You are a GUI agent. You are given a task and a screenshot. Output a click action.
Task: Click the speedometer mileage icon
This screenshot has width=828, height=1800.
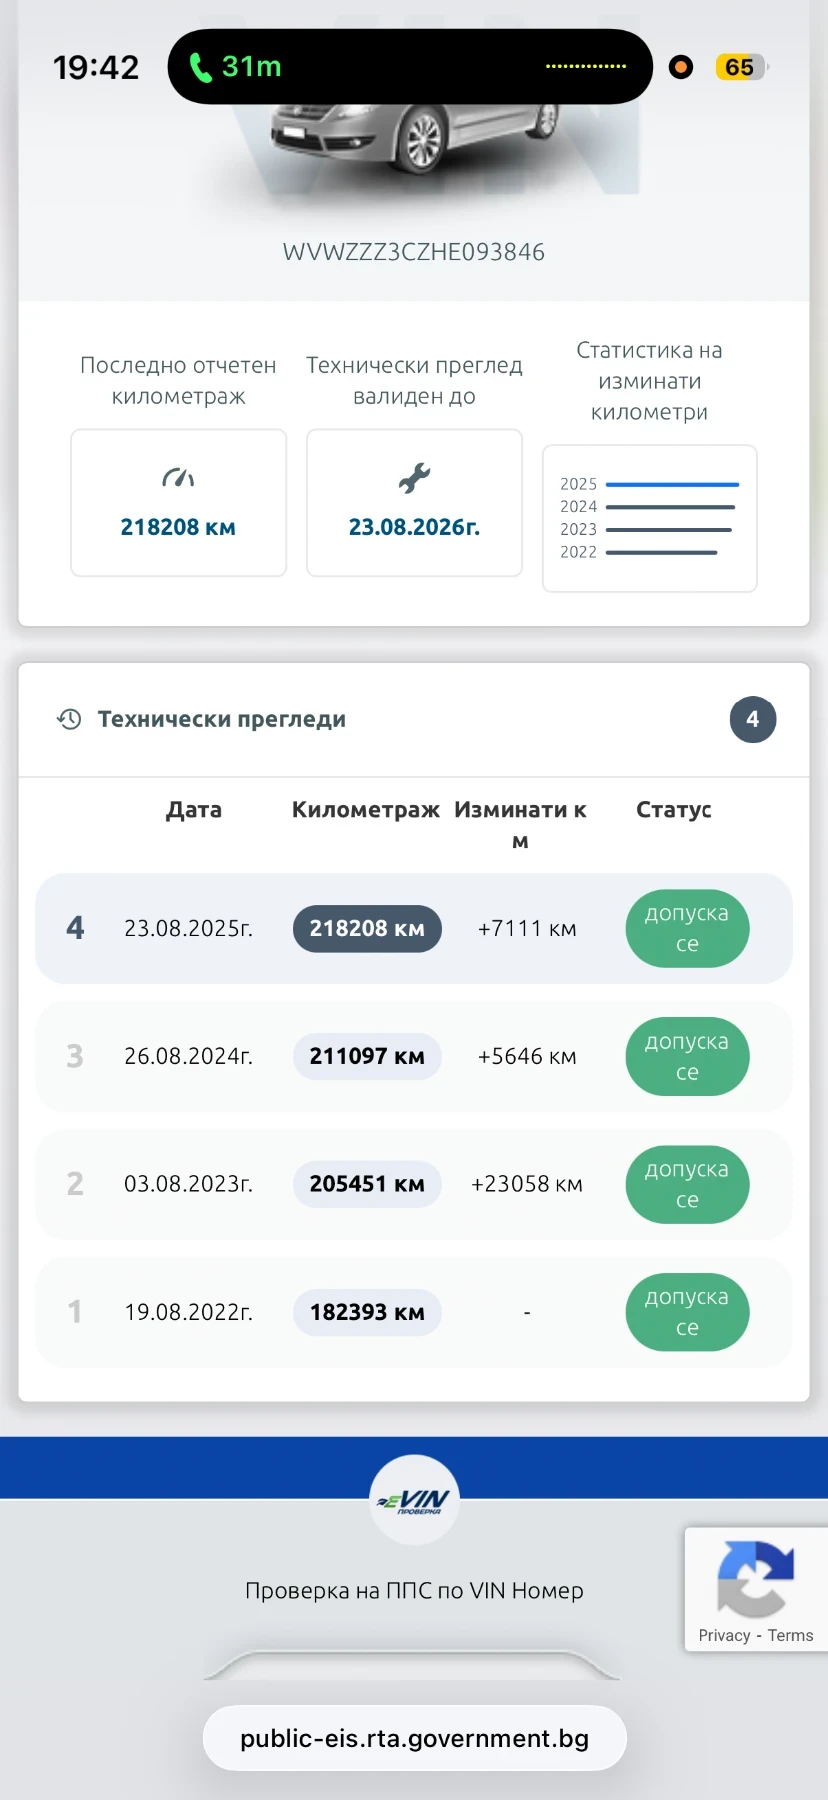(x=178, y=478)
